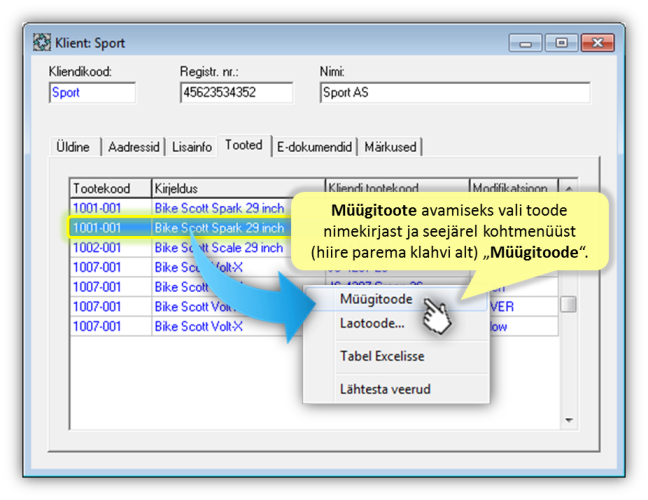Switch to the Aadressid tab
This screenshot has height=500, width=648.
[133, 147]
